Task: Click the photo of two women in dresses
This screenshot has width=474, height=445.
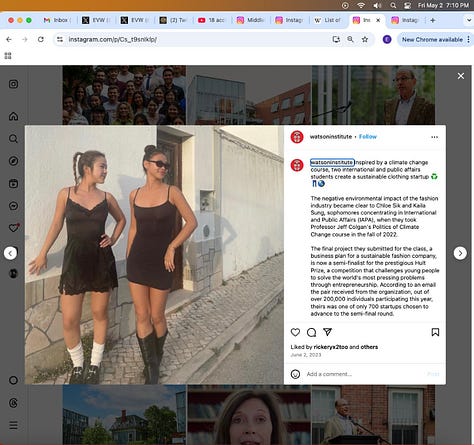Action: click(x=154, y=255)
